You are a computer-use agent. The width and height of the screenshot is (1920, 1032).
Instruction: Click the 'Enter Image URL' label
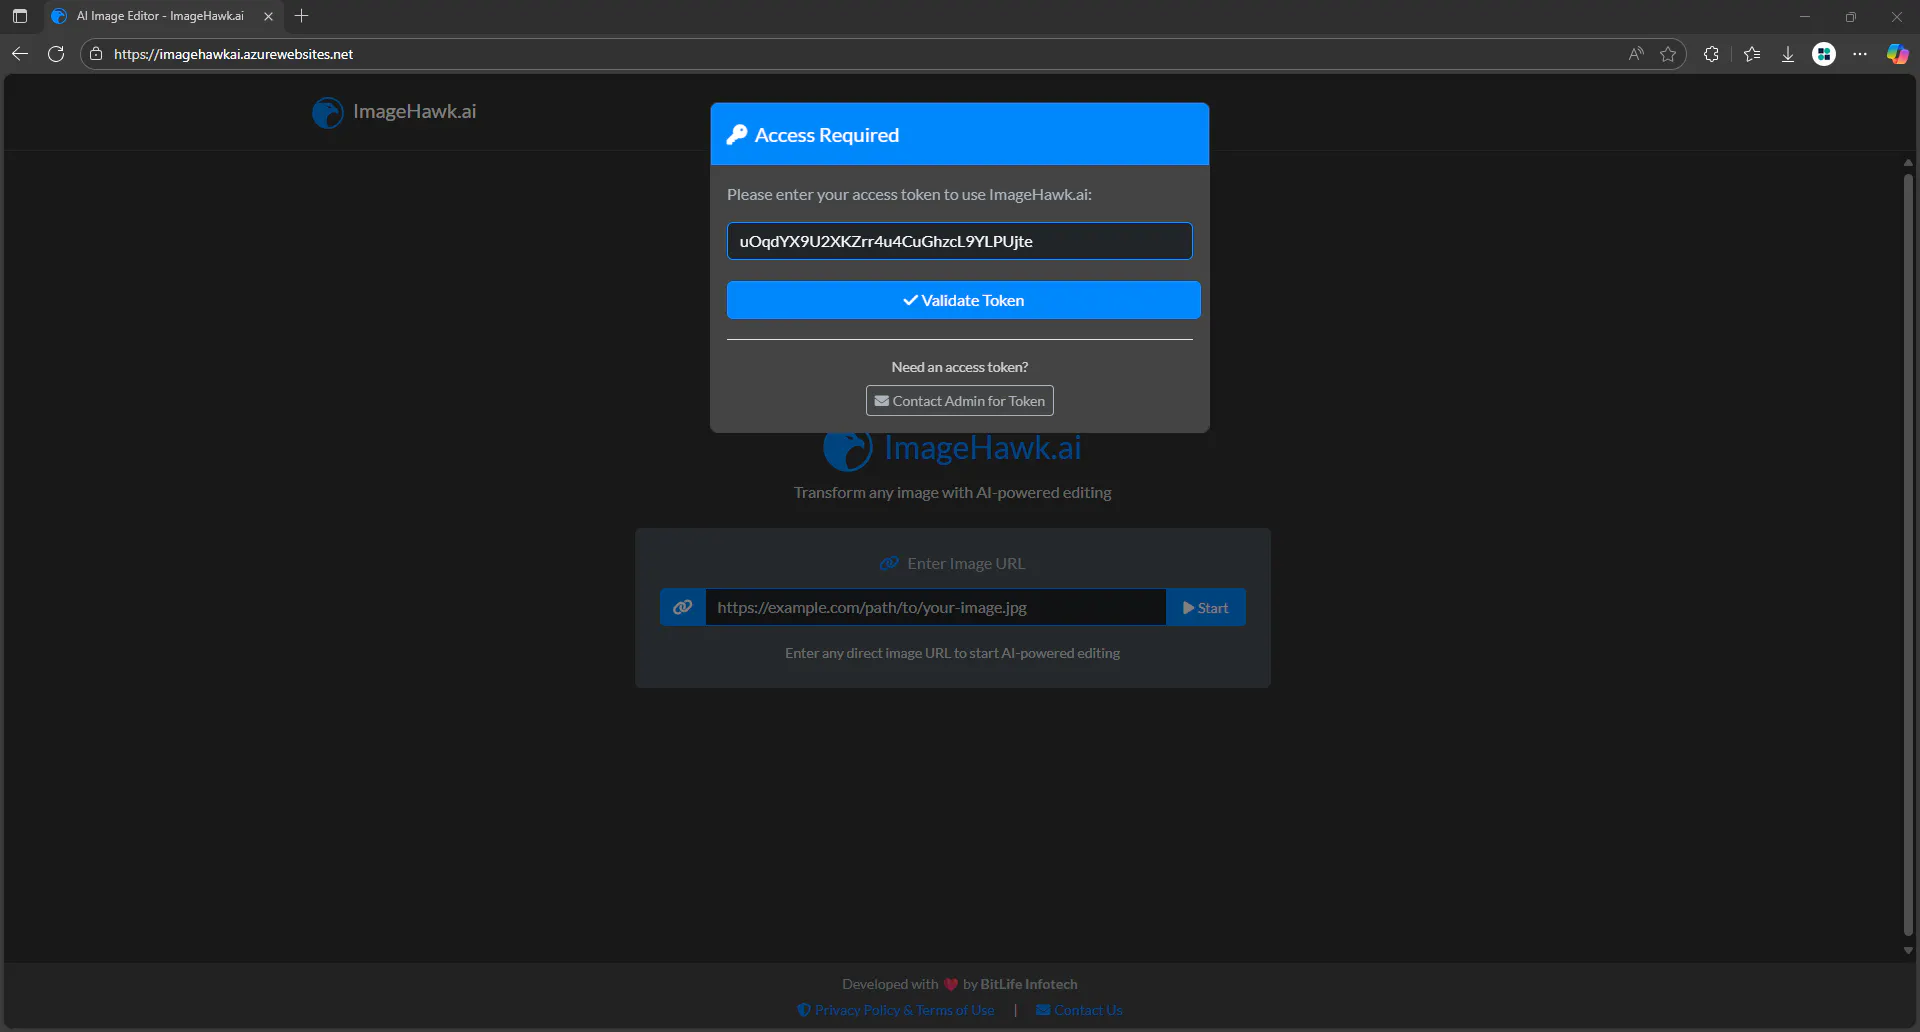pos(966,564)
